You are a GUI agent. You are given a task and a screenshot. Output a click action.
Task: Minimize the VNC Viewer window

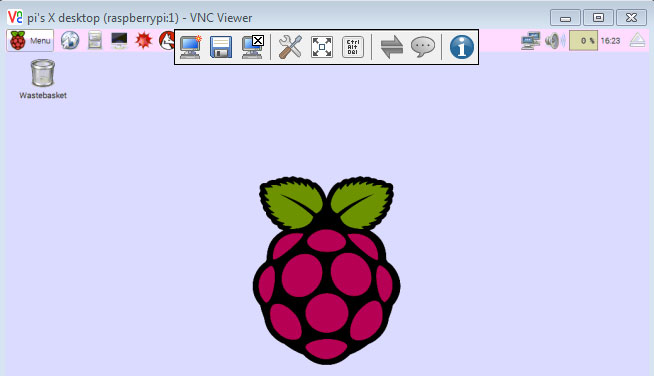point(565,18)
